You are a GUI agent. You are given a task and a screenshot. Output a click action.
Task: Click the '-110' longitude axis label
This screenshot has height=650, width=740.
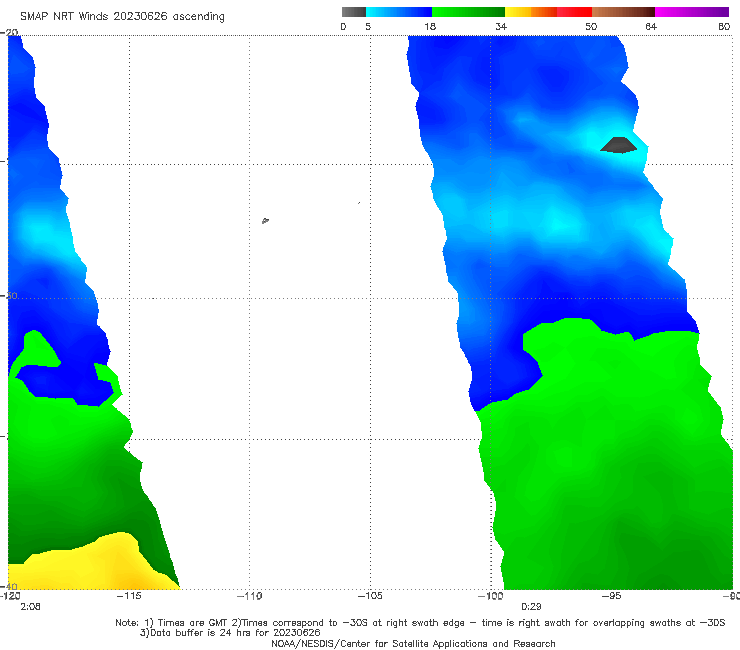coord(249,596)
